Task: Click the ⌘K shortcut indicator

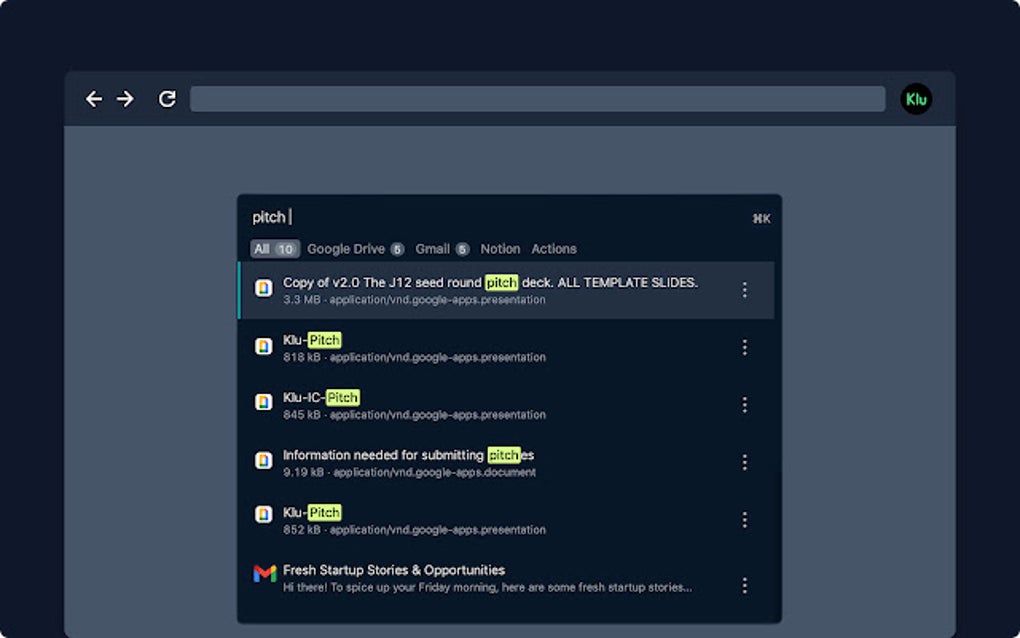Action: click(x=762, y=219)
